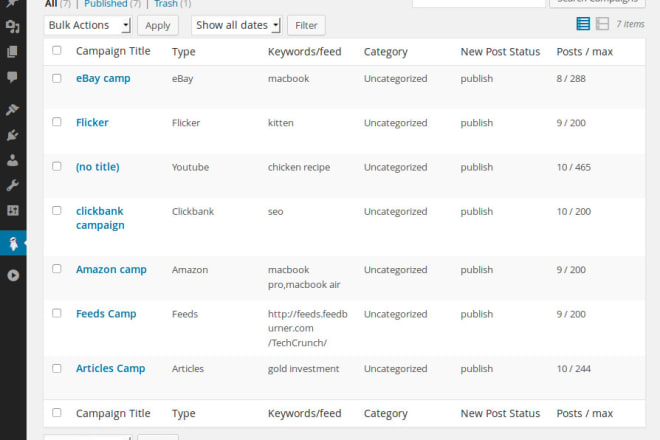Viewport: 660px width, 440px height.
Task: Open the Bulk Actions dropdown
Action: click(x=88, y=25)
